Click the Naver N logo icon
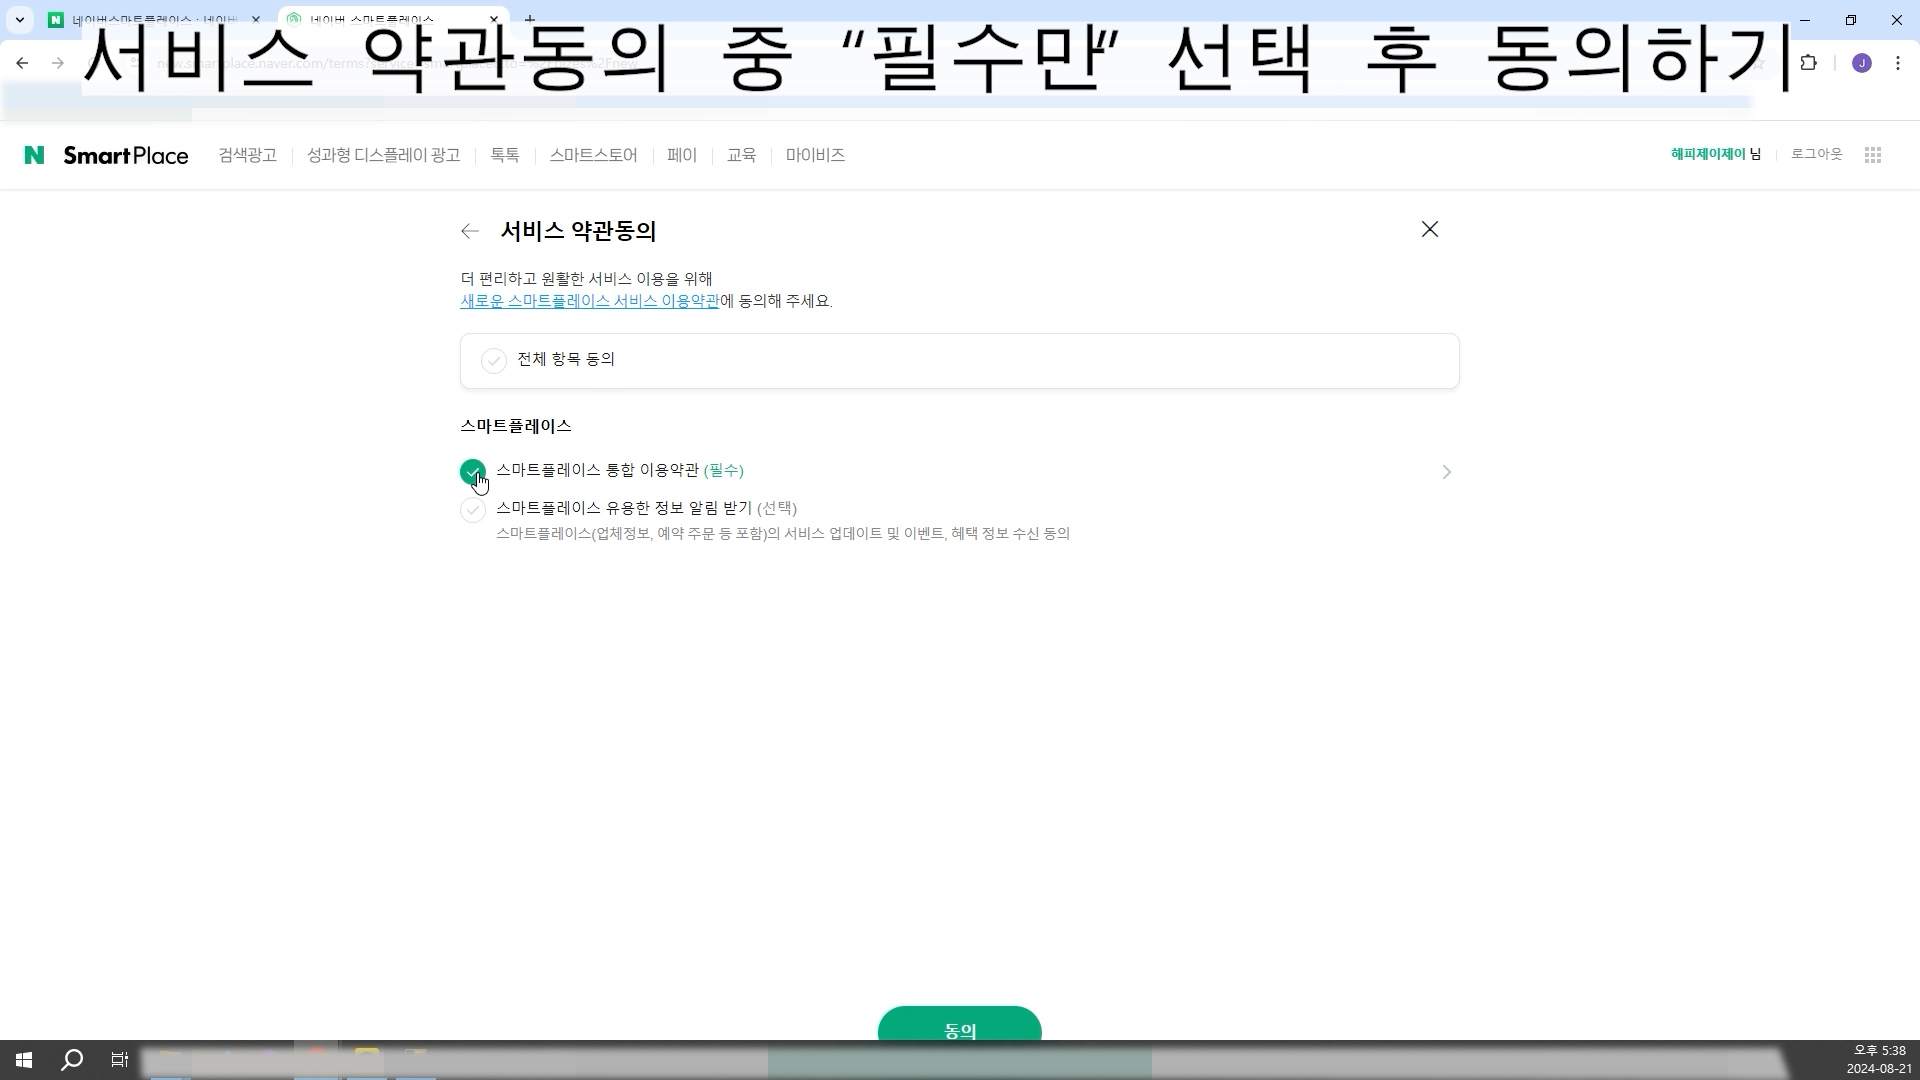 click(34, 155)
